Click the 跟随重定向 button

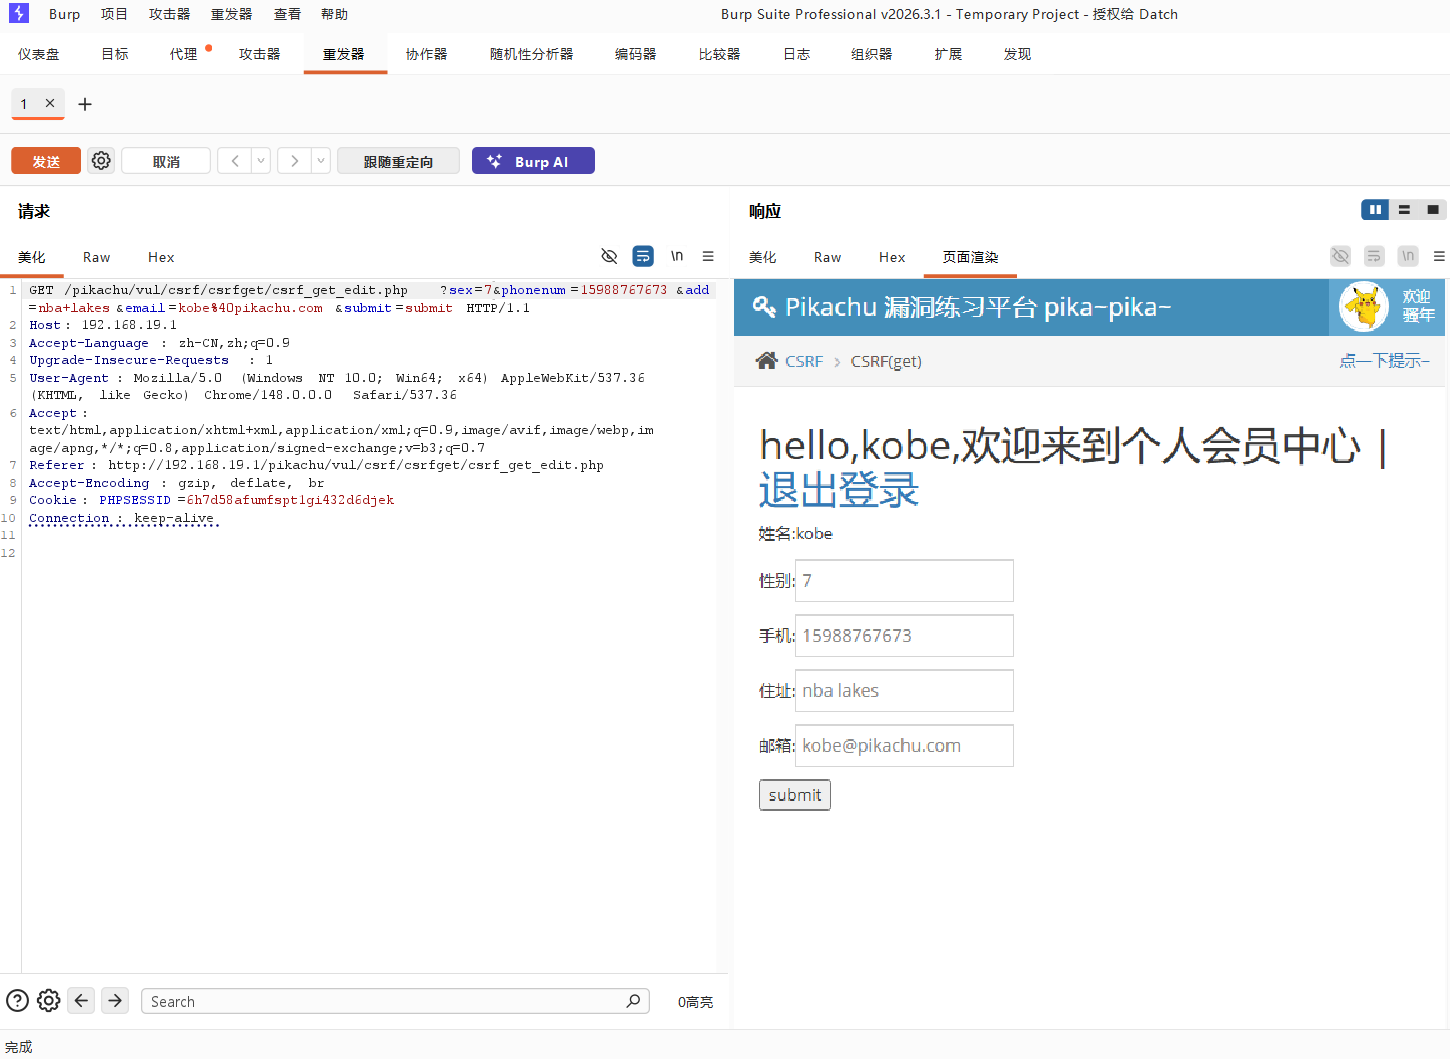[398, 161]
